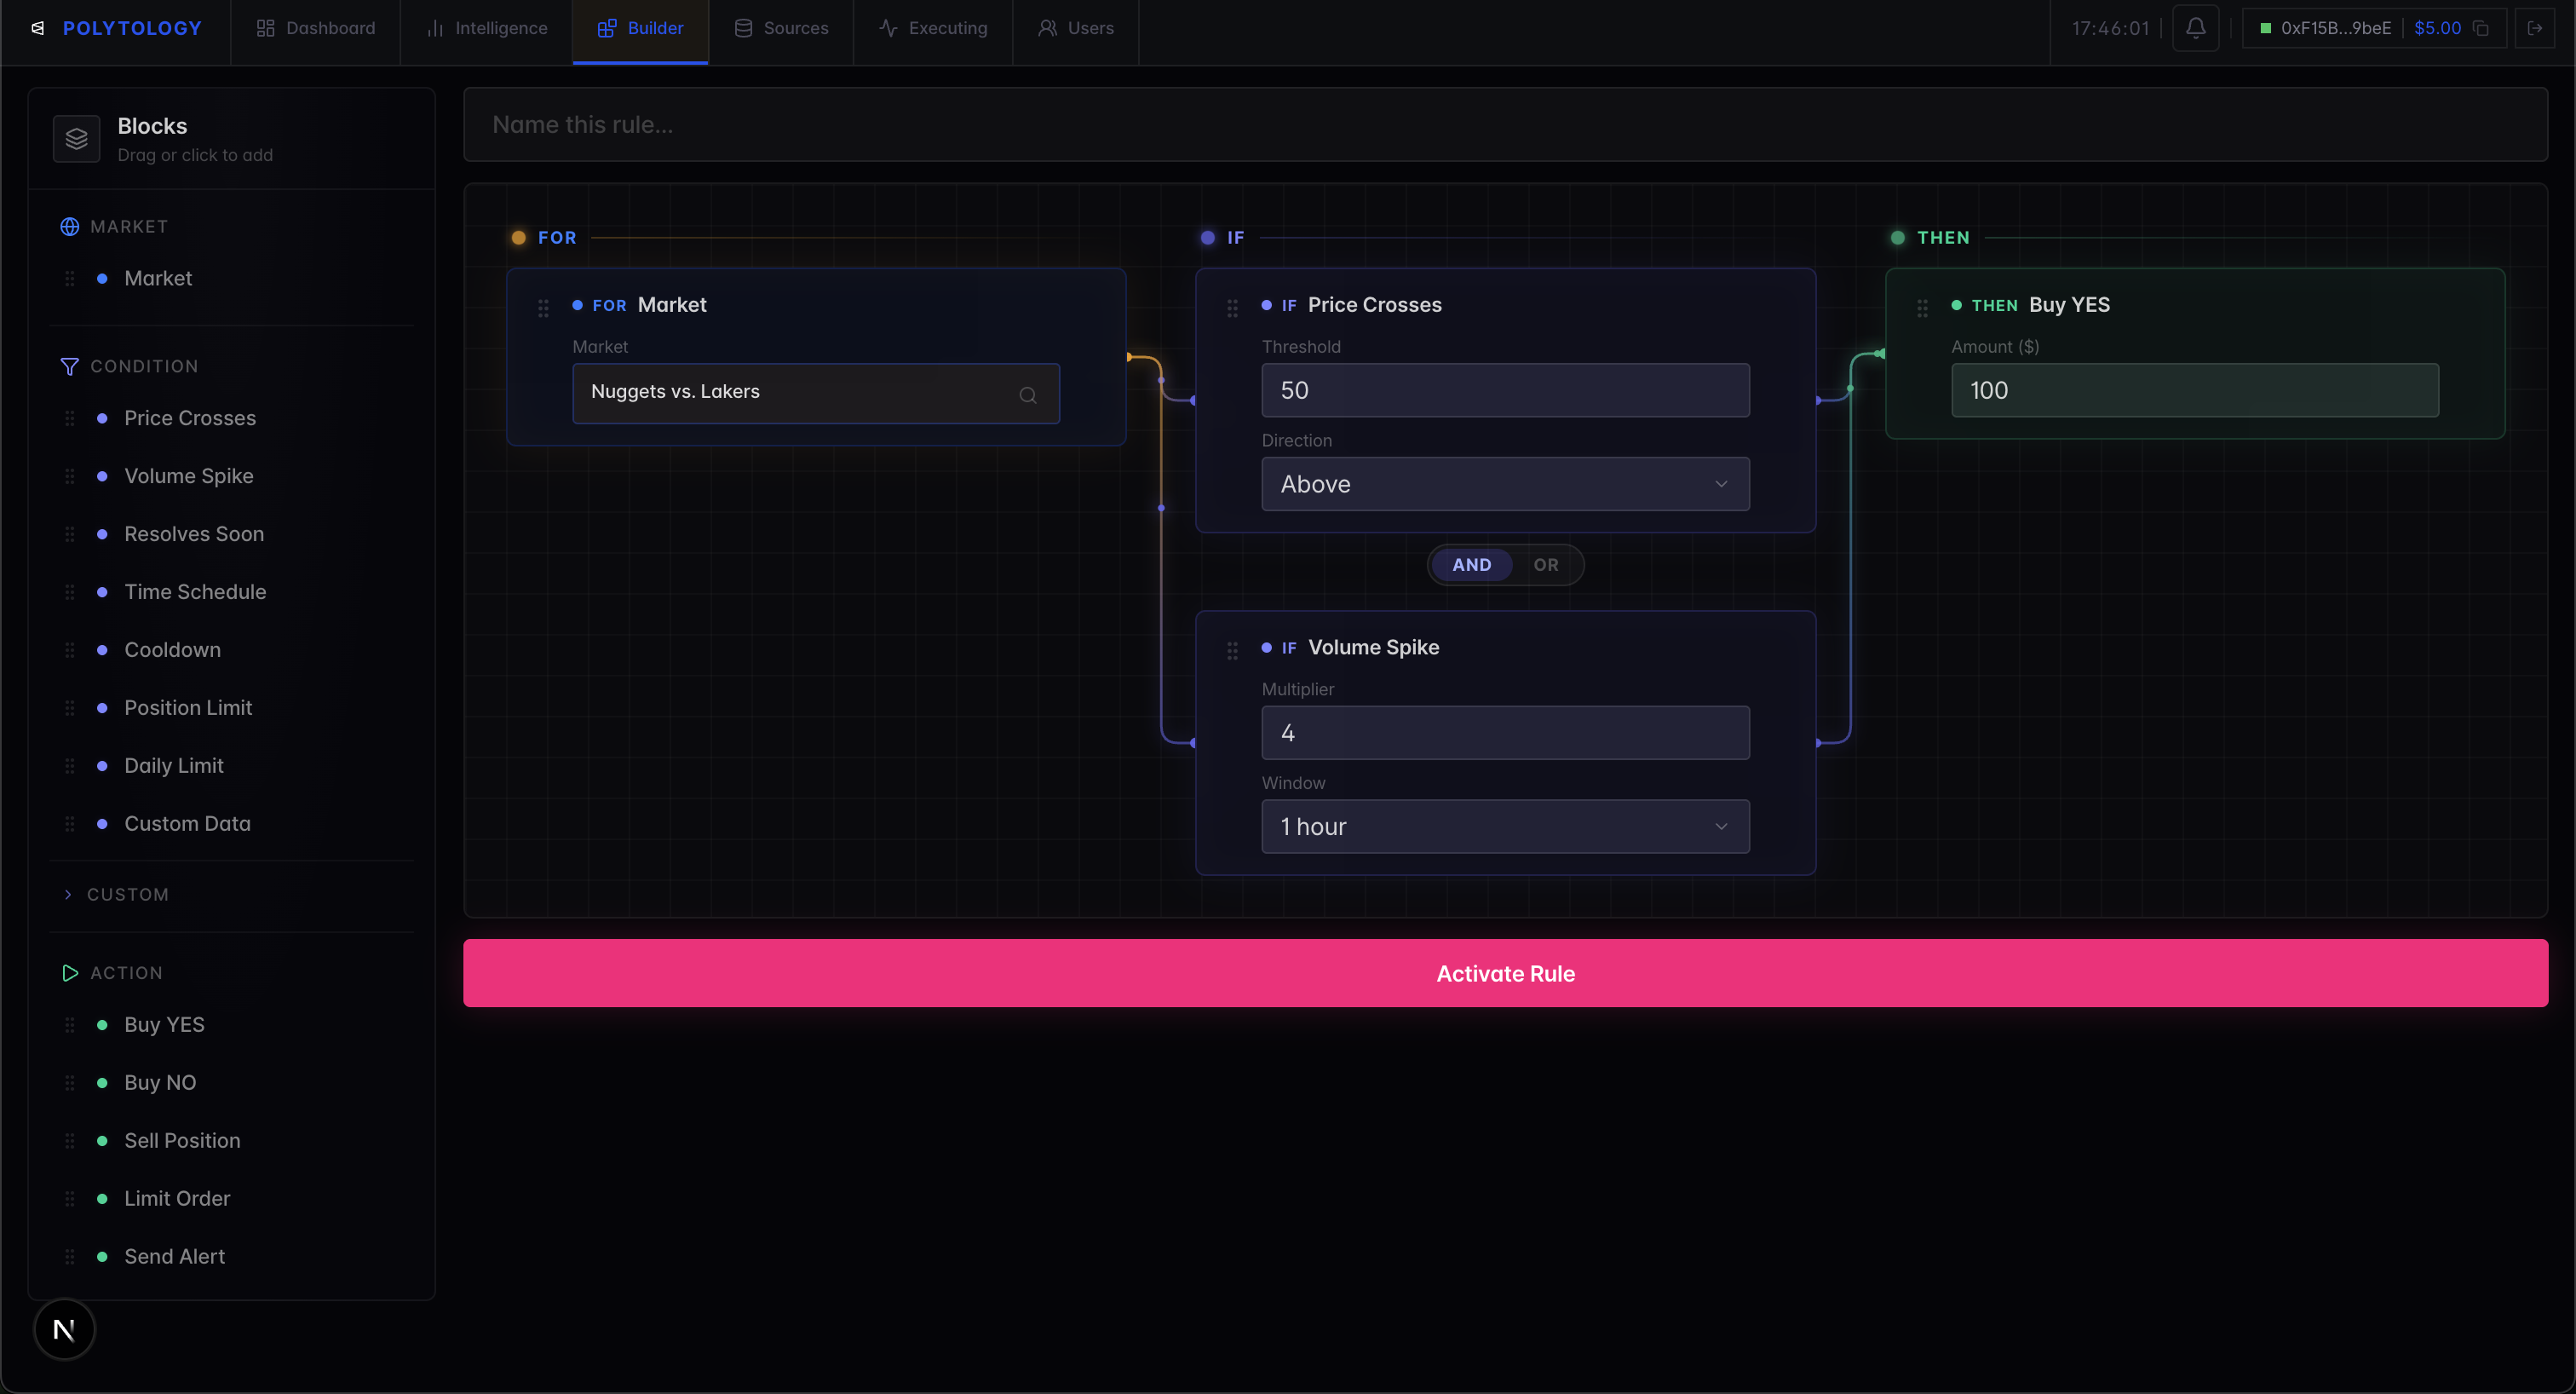Expand the CUSTOM blocks section
2576x1394 pixels.
tap(127, 894)
